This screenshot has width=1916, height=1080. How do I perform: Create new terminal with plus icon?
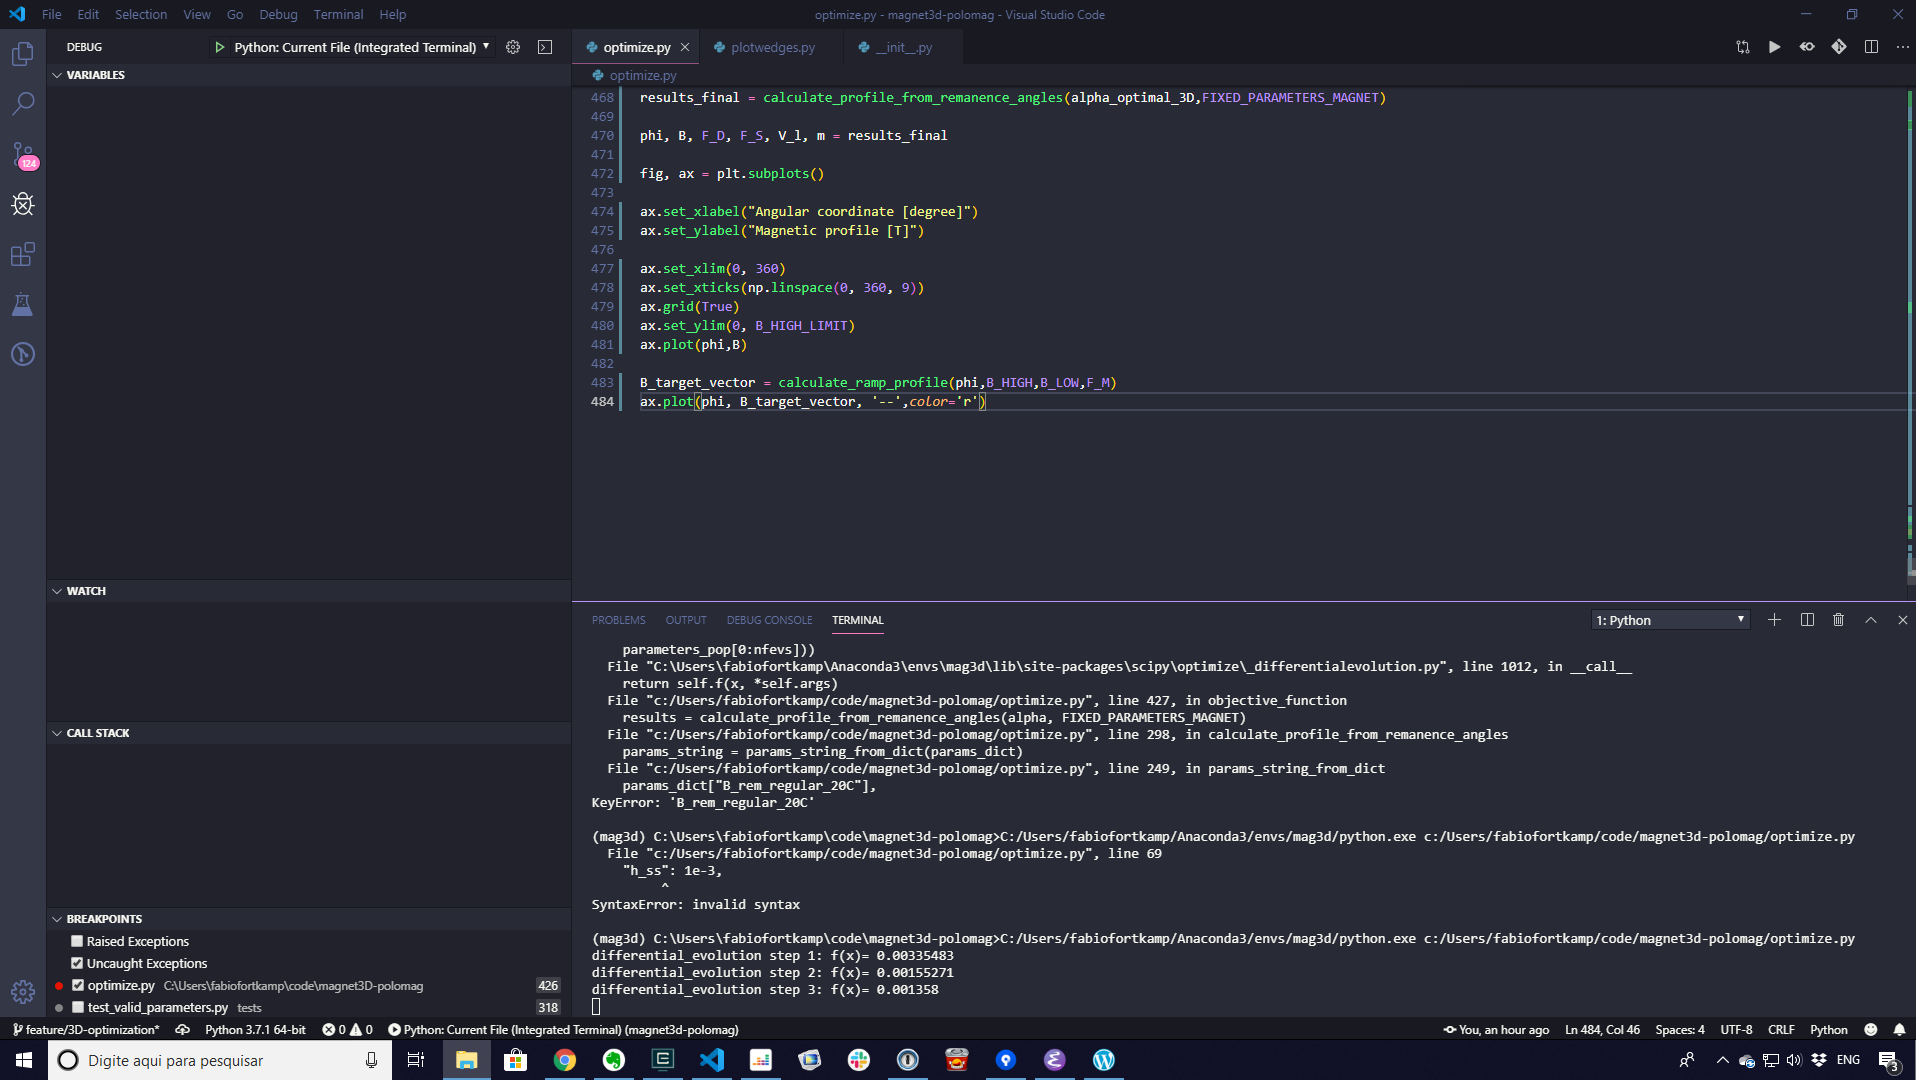[1774, 620]
